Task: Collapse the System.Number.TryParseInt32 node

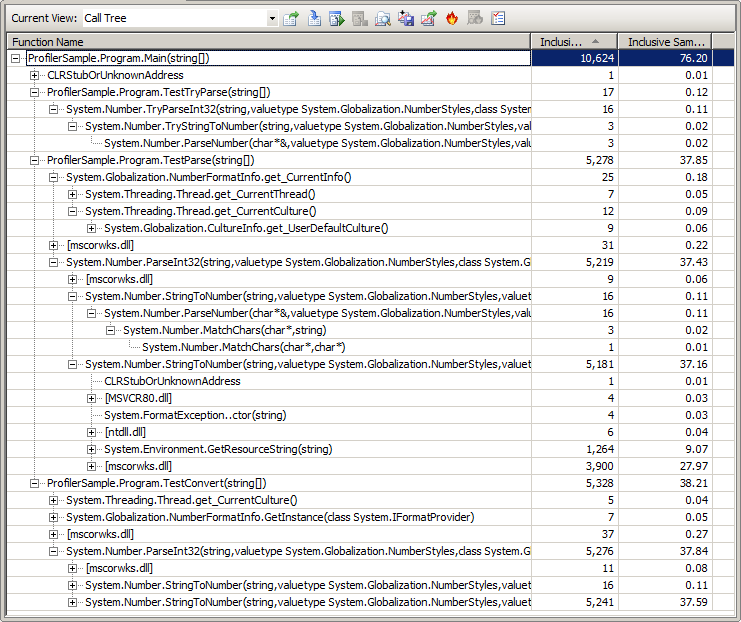Action: 53,110
